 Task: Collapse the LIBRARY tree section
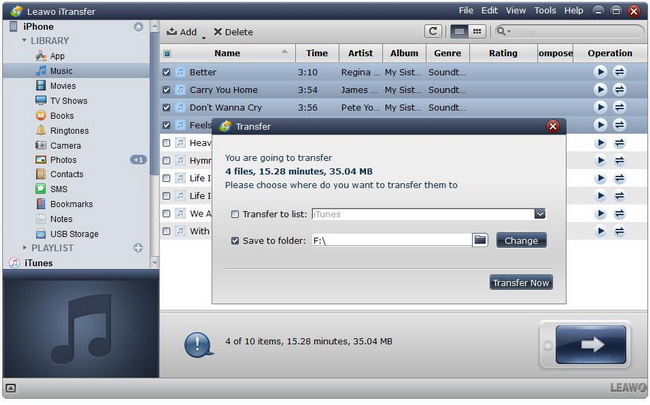[24, 41]
